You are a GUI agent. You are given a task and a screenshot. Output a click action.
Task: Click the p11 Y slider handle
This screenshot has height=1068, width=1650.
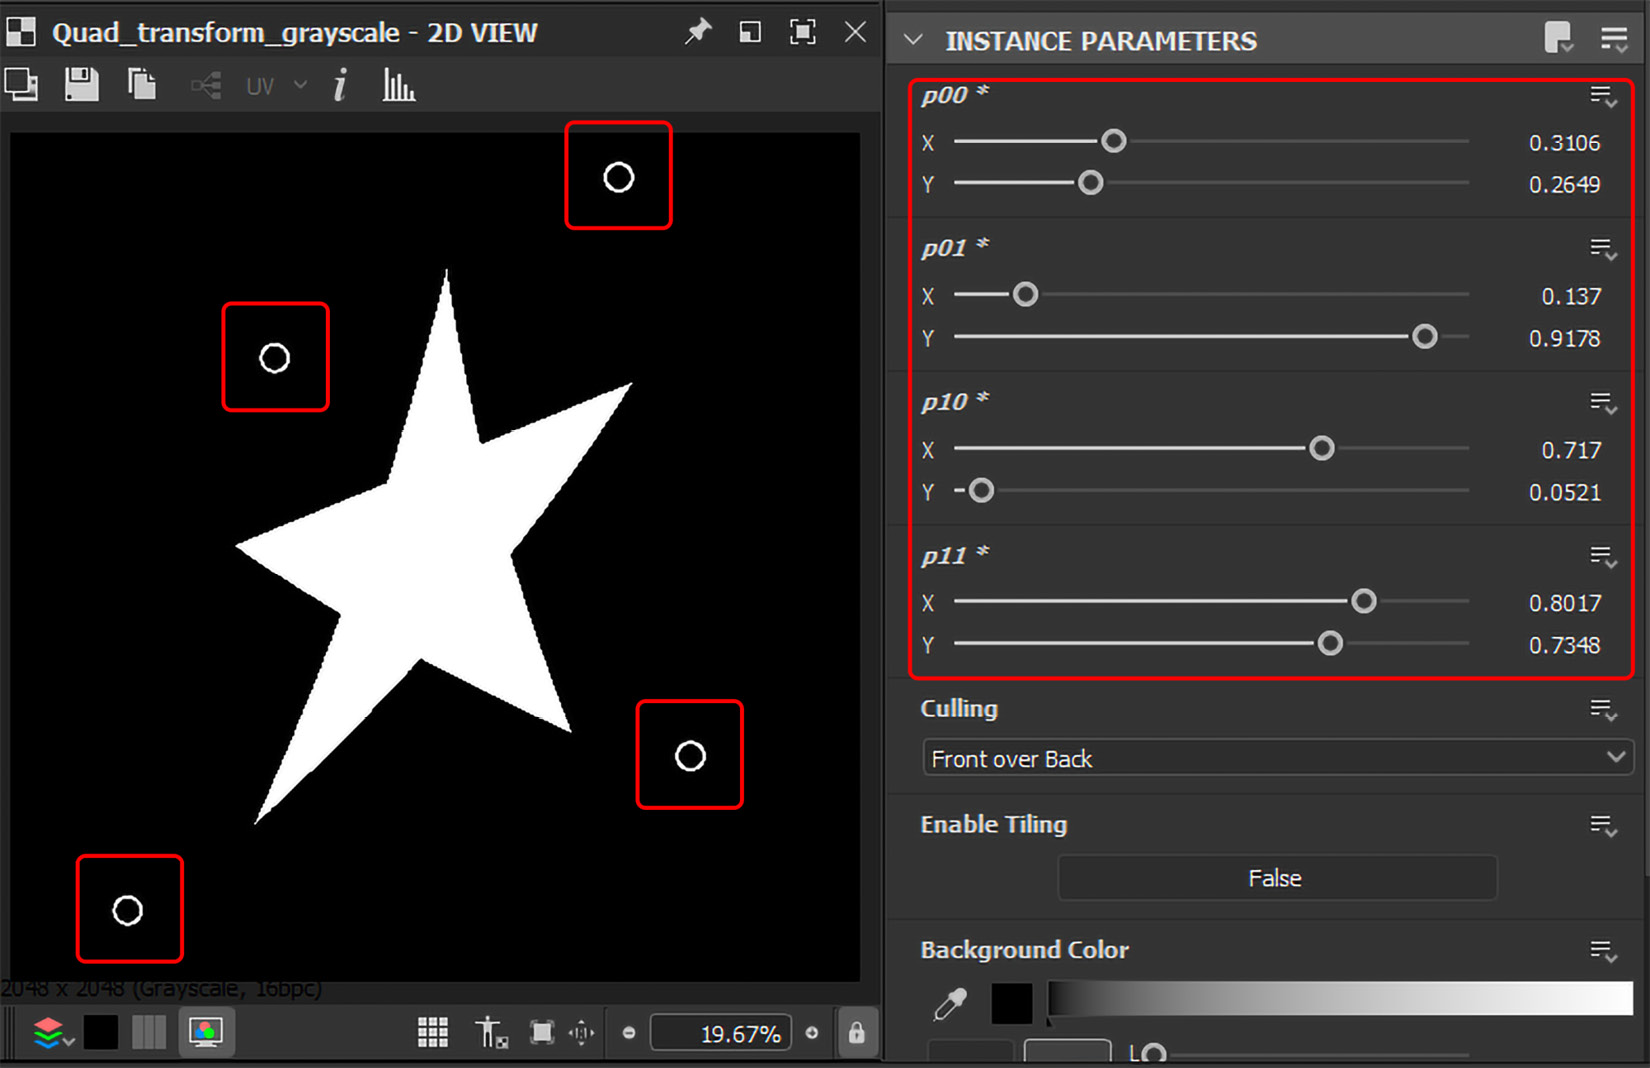coord(1329,644)
